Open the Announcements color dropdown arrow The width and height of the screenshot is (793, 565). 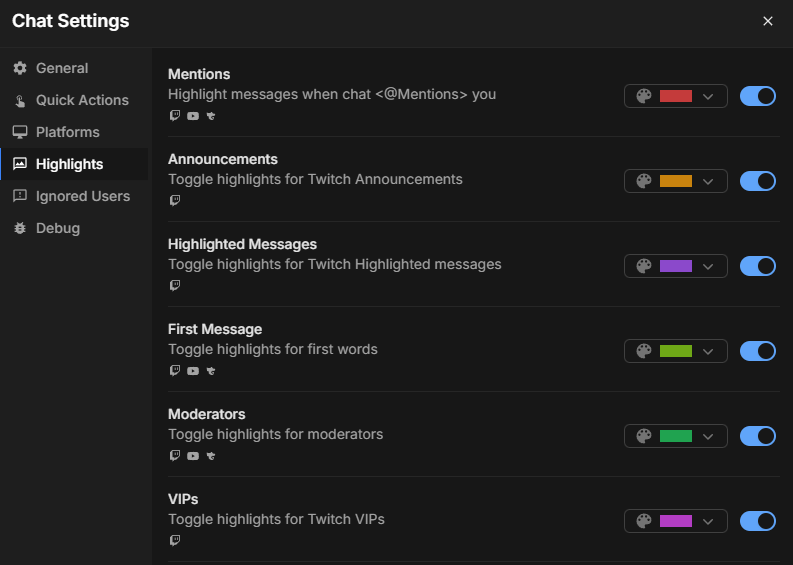pyautogui.click(x=708, y=182)
